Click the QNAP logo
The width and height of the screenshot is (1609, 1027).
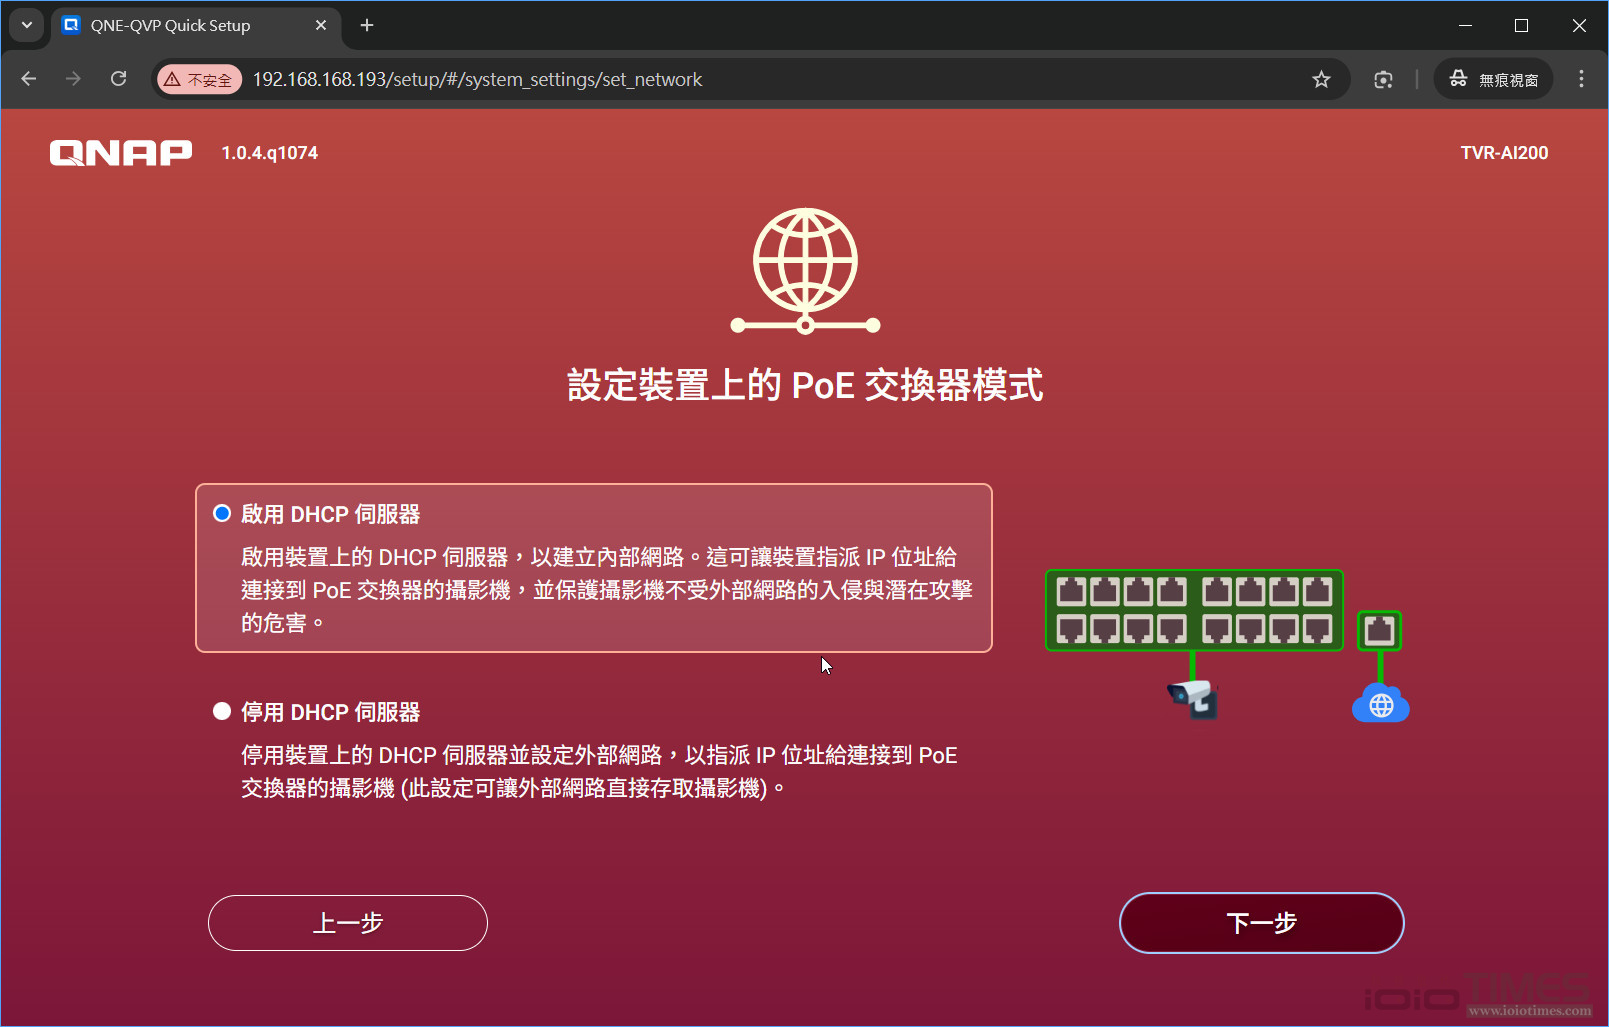pos(120,152)
